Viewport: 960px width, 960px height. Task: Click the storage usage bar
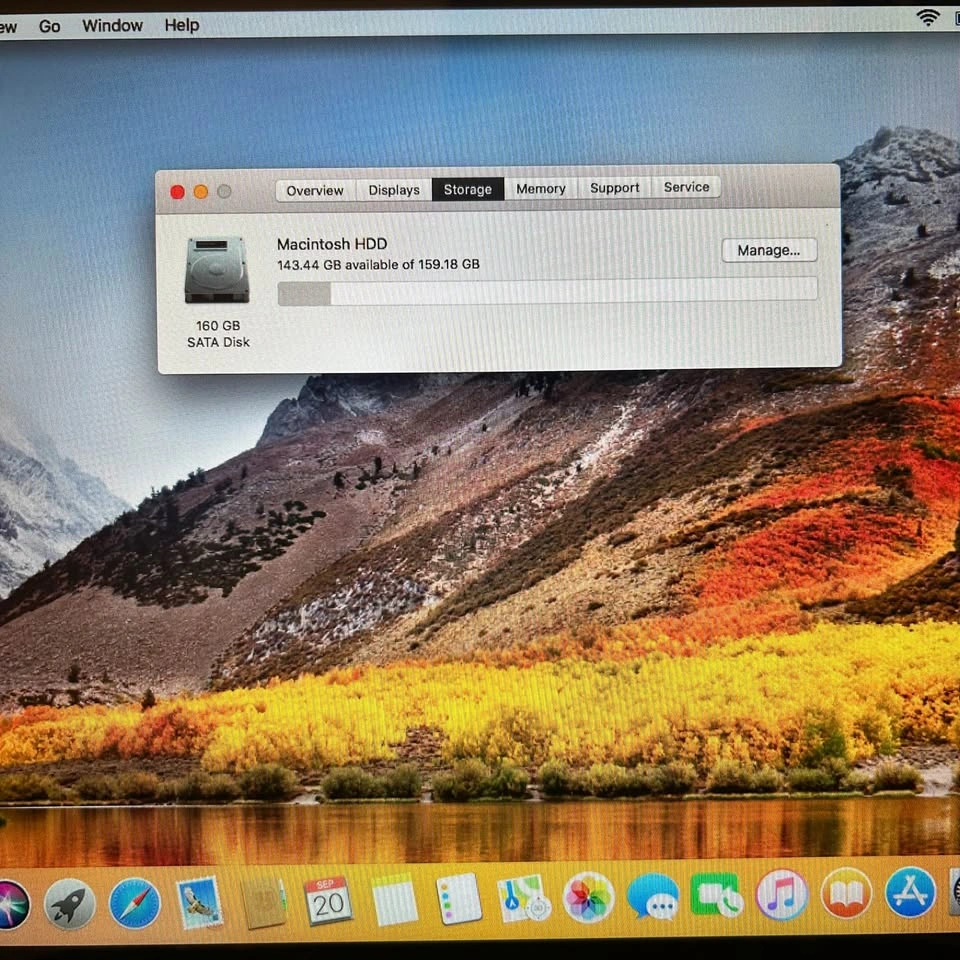pos(547,290)
